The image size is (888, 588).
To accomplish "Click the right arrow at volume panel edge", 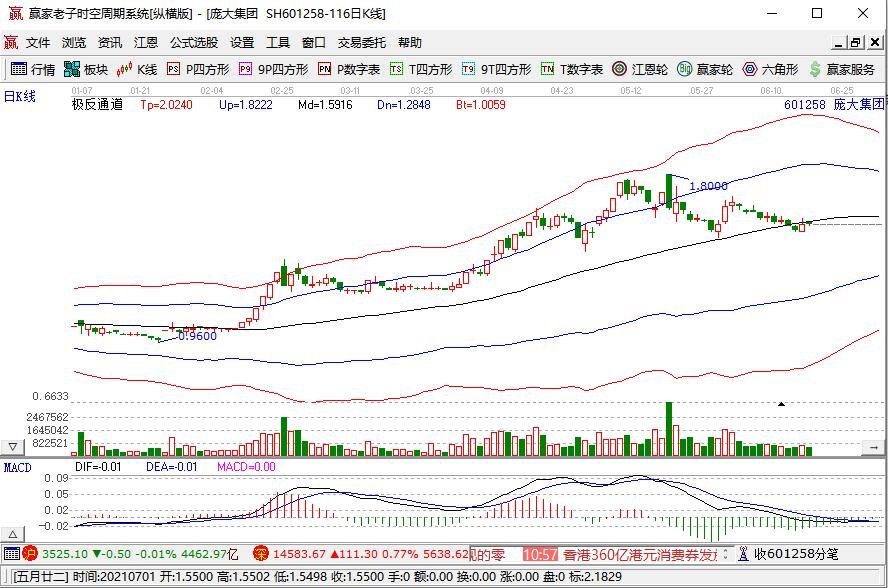I will pos(873,448).
